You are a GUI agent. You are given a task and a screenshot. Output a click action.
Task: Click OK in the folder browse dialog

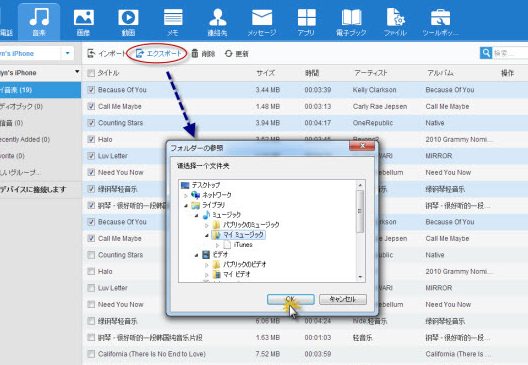pyautogui.click(x=291, y=299)
